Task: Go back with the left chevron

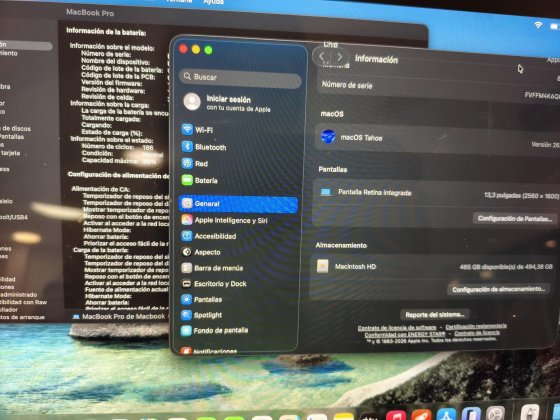Action: coord(321,56)
